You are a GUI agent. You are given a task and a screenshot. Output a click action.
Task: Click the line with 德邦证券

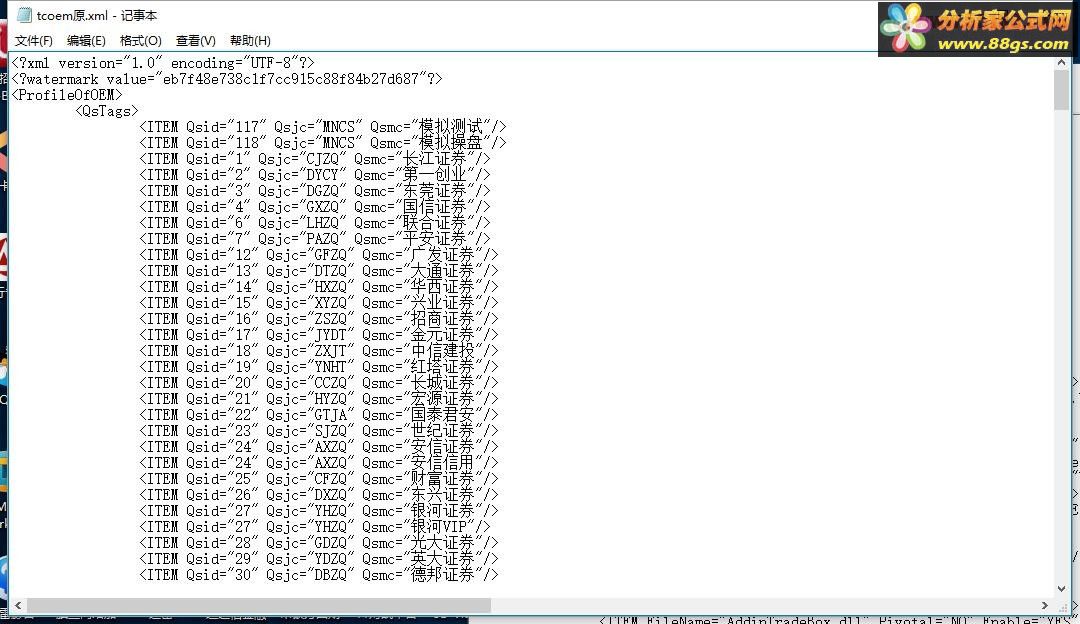[318, 575]
